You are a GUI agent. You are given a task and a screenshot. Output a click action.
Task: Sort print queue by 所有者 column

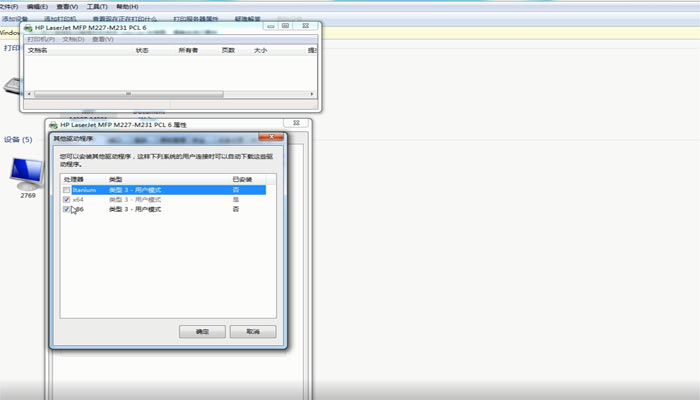pyautogui.click(x=188, y=50)
